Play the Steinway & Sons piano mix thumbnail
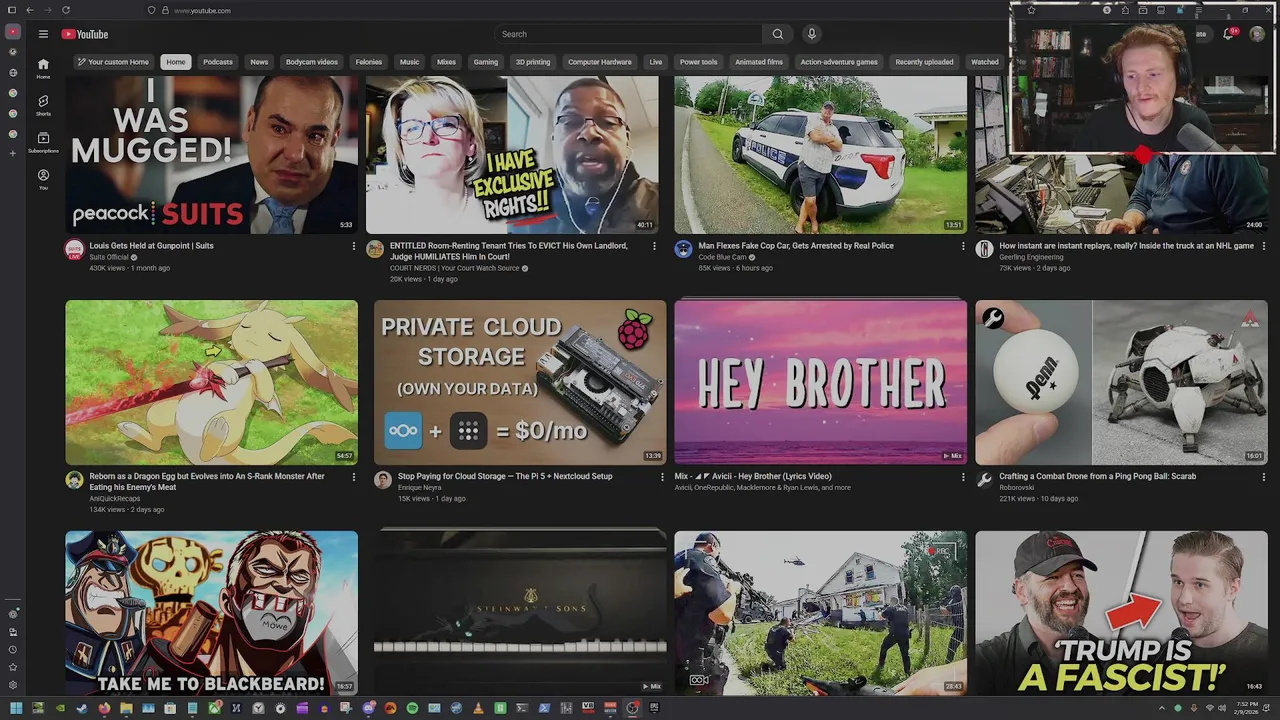 point(520,613)
